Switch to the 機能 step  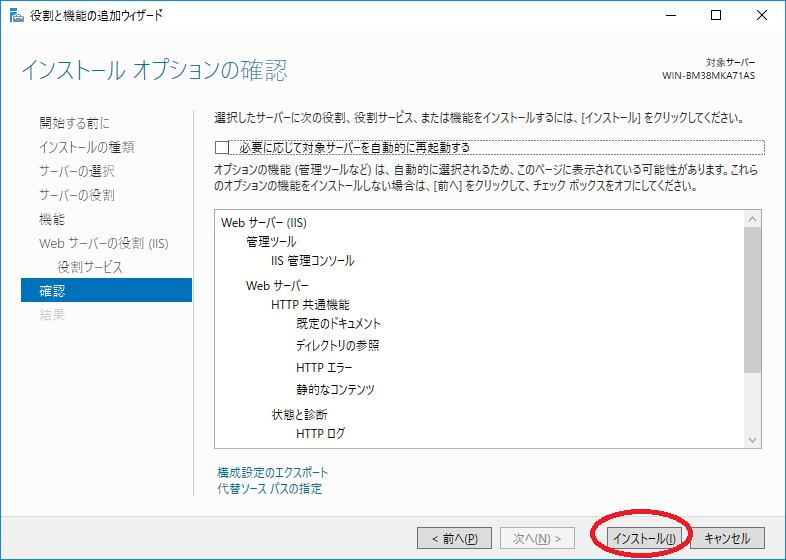tap(52, 219)
